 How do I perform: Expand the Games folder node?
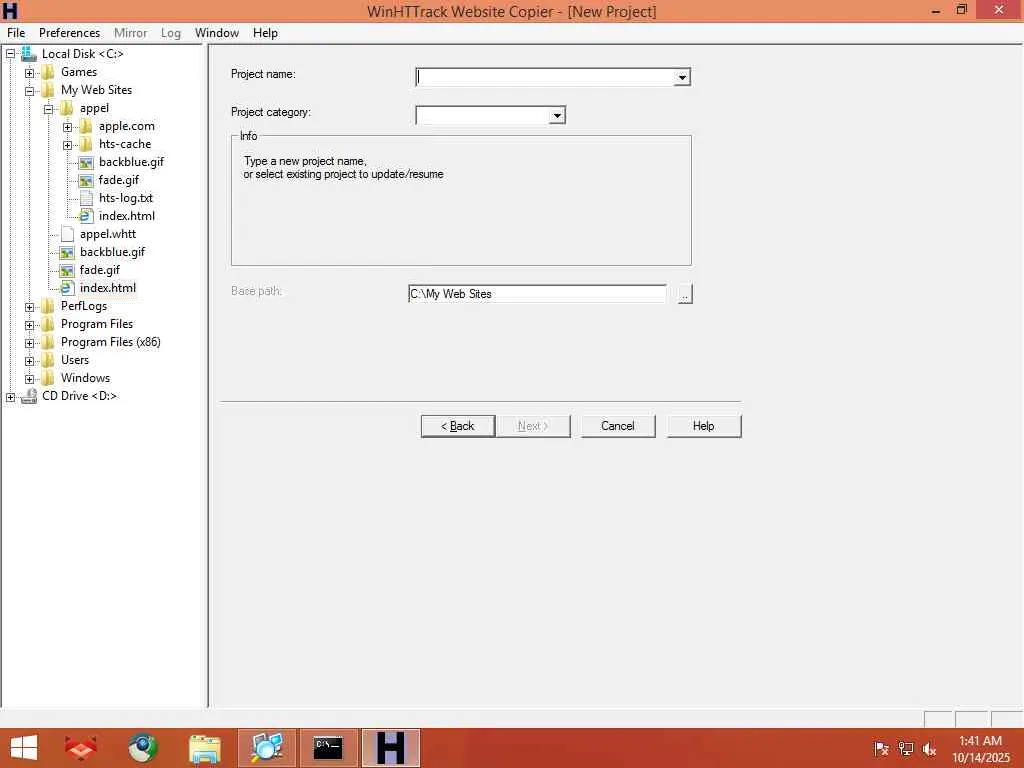[x=29, y=72]
